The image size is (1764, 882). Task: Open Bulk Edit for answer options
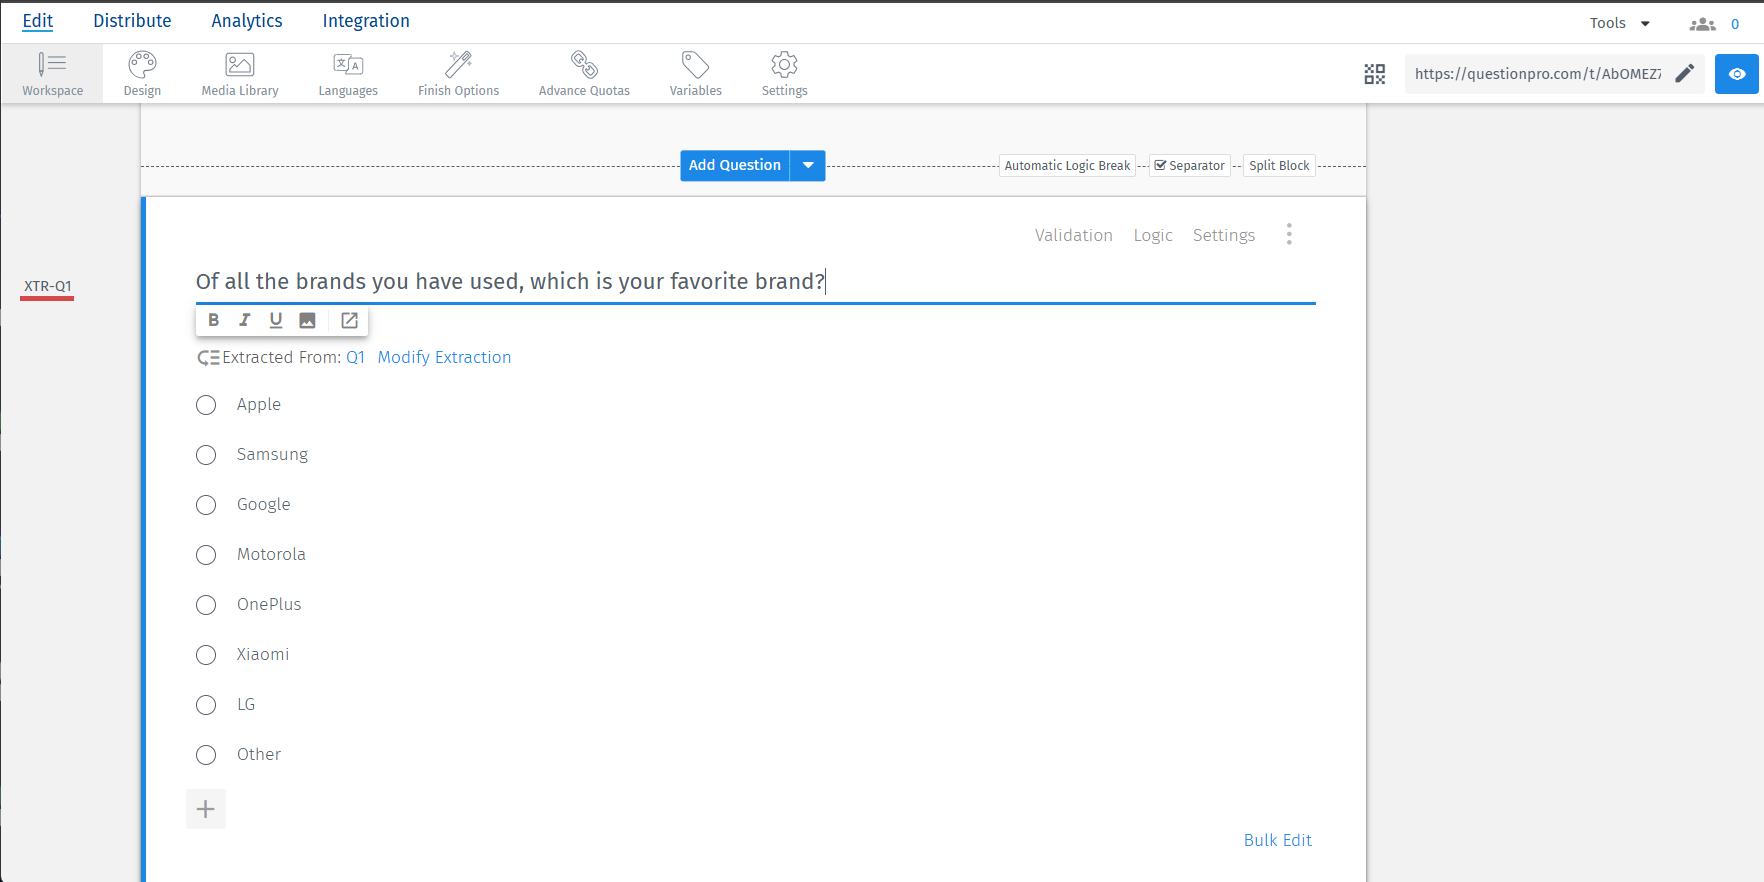(x=1278, y=840)
